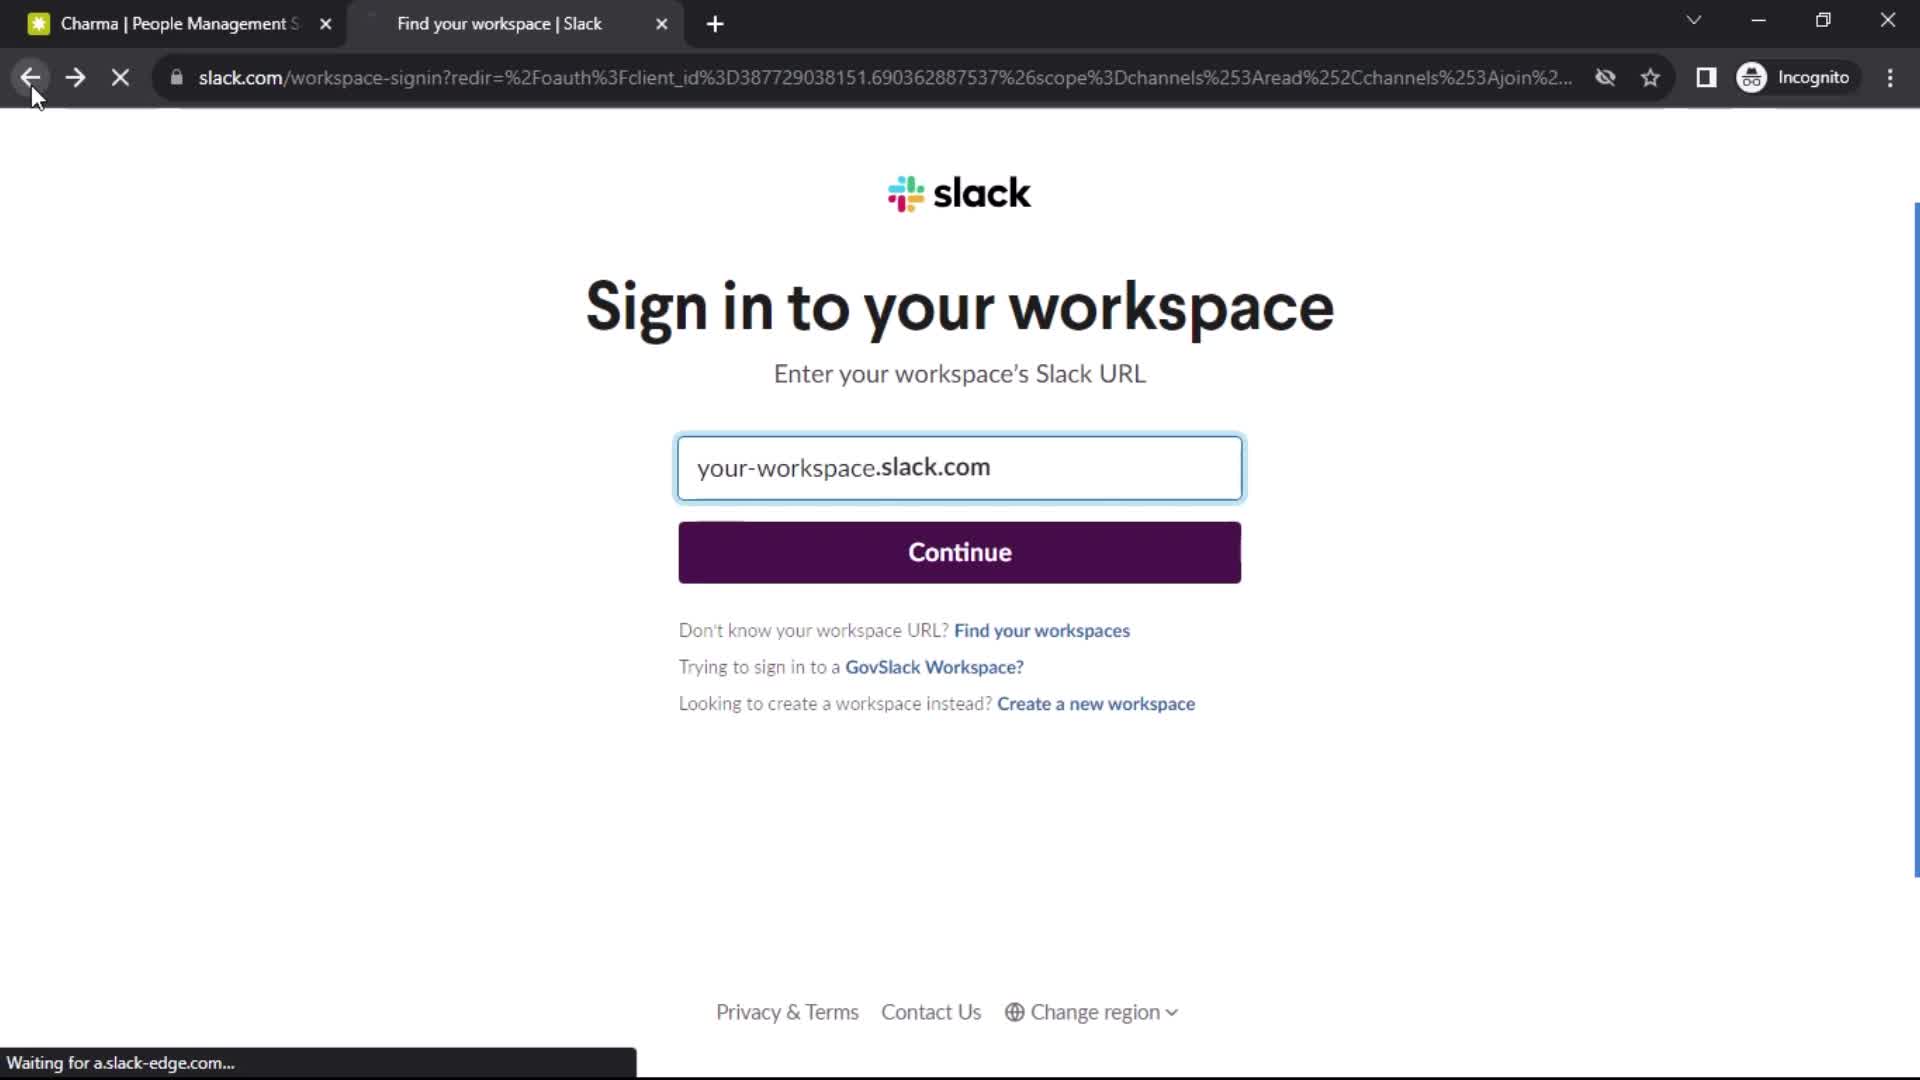Click the Slack logo
The width and height of the screenshot is (1920, 1080).
point(959,194)
